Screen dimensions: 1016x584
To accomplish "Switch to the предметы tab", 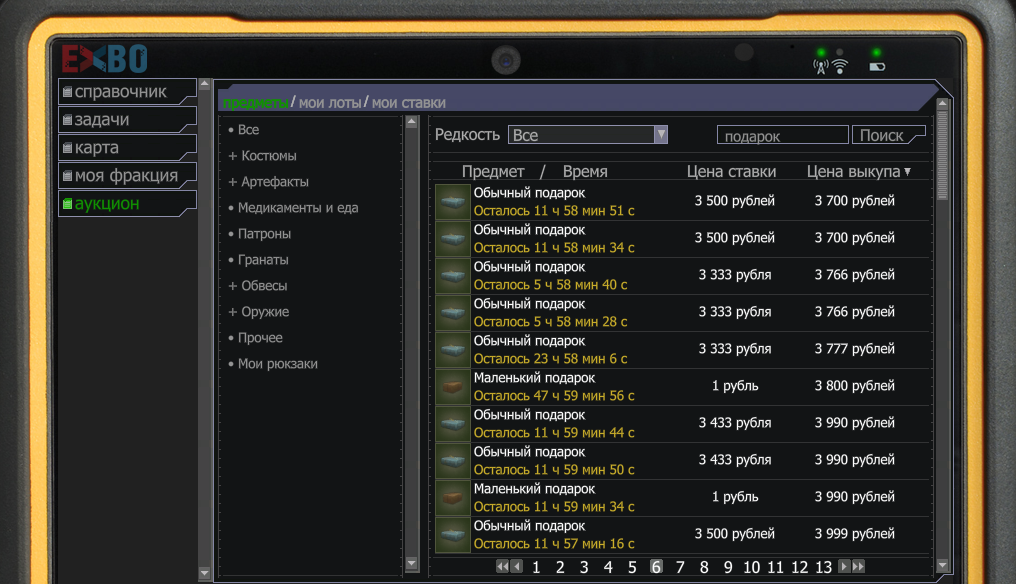I will coord(255,102).
